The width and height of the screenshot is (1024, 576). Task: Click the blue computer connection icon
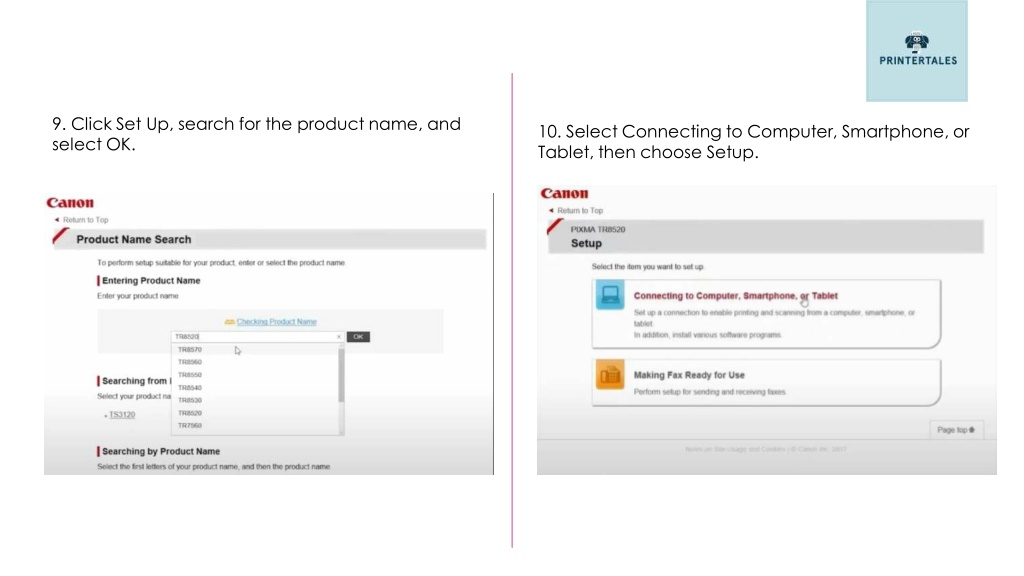click(610, 296)
